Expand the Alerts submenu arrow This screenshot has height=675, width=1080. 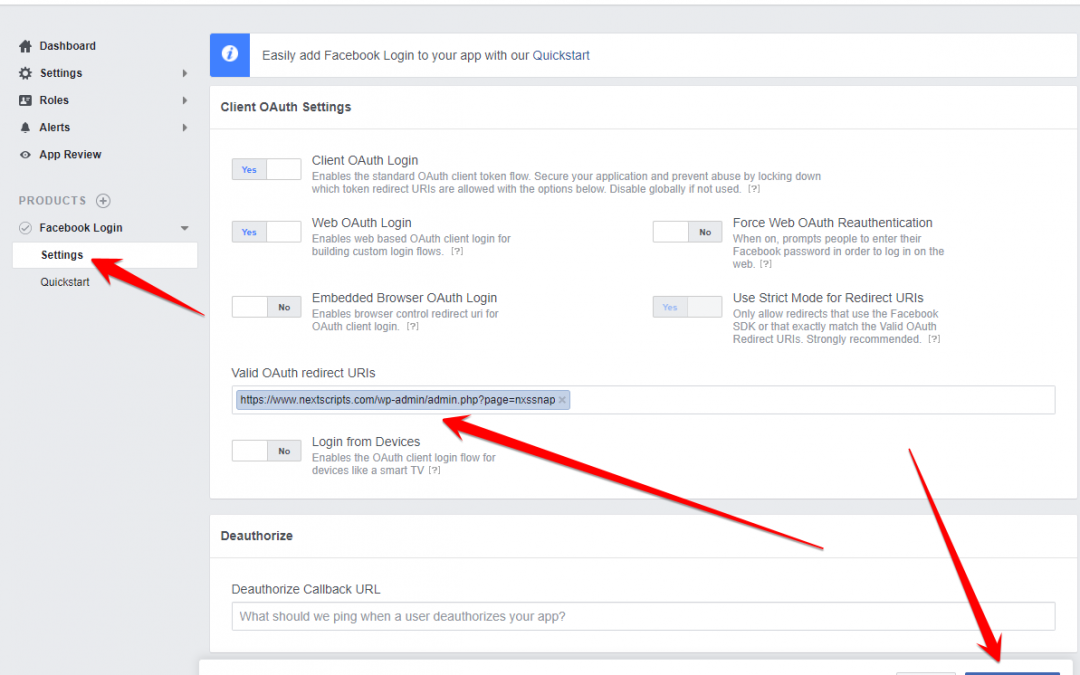pyautogui.click(x=185, y=127)
